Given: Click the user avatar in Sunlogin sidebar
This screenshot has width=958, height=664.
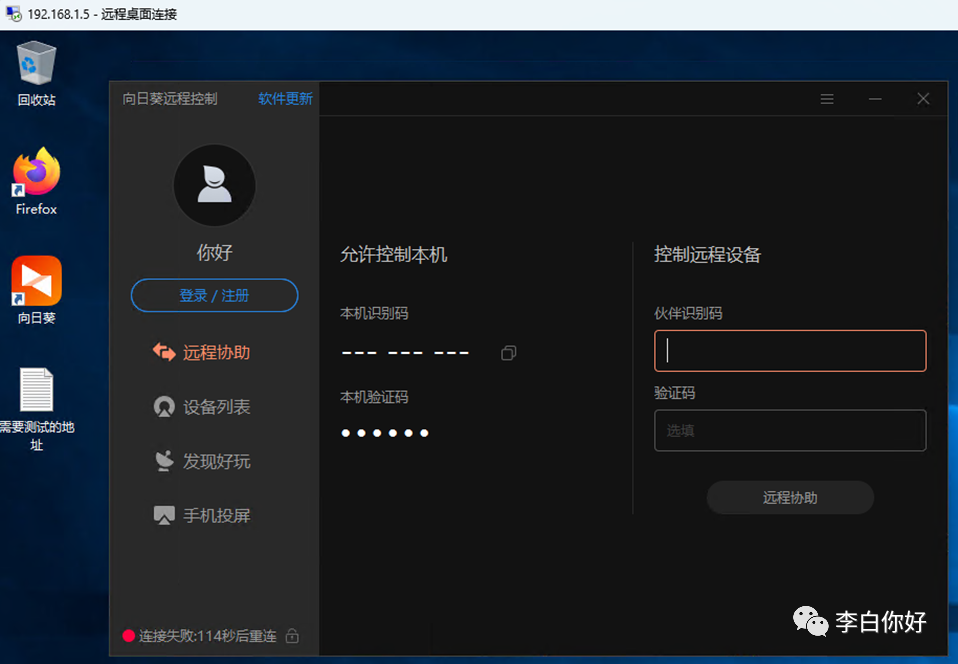Looking at the screenshot, I should [x=214, y=185].
